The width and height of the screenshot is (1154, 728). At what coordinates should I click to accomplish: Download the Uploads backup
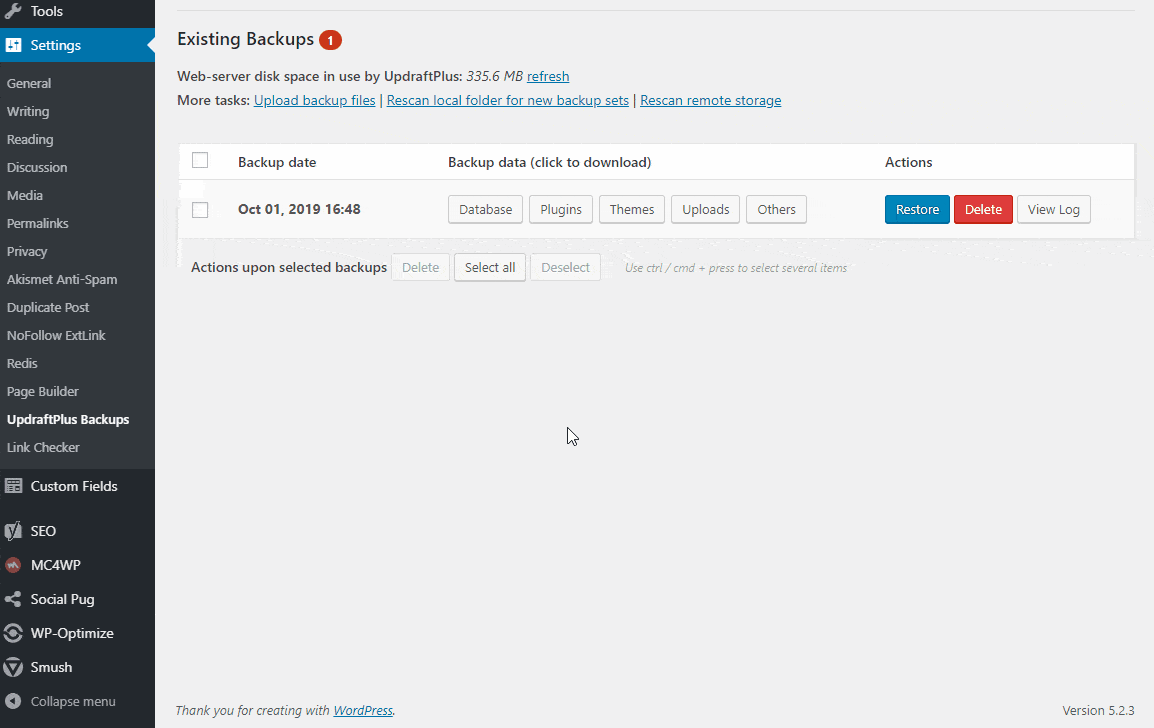pos(706,209)
